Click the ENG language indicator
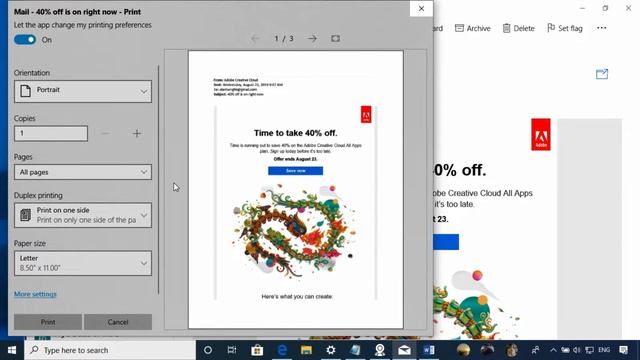640x360 pixels. point(604,350)
